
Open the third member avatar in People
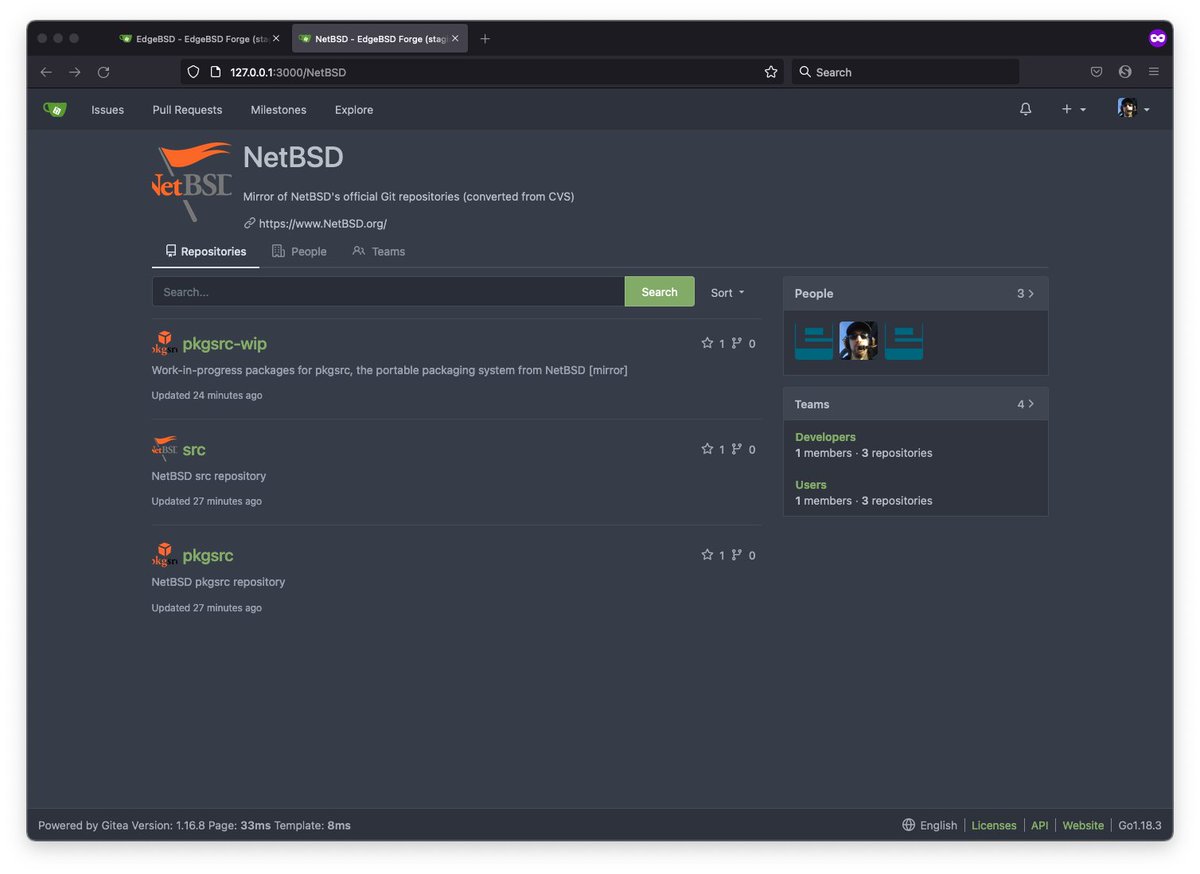[x=904, y=341]
